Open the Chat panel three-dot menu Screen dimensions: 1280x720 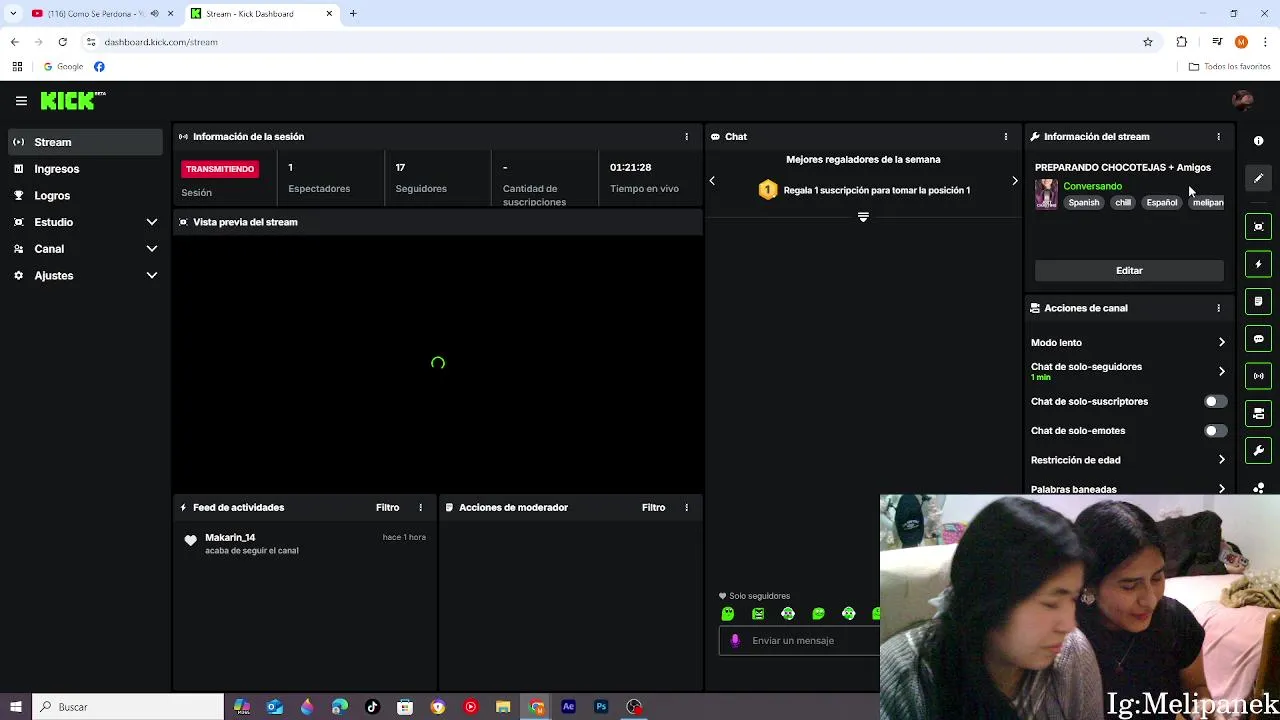1006,137
